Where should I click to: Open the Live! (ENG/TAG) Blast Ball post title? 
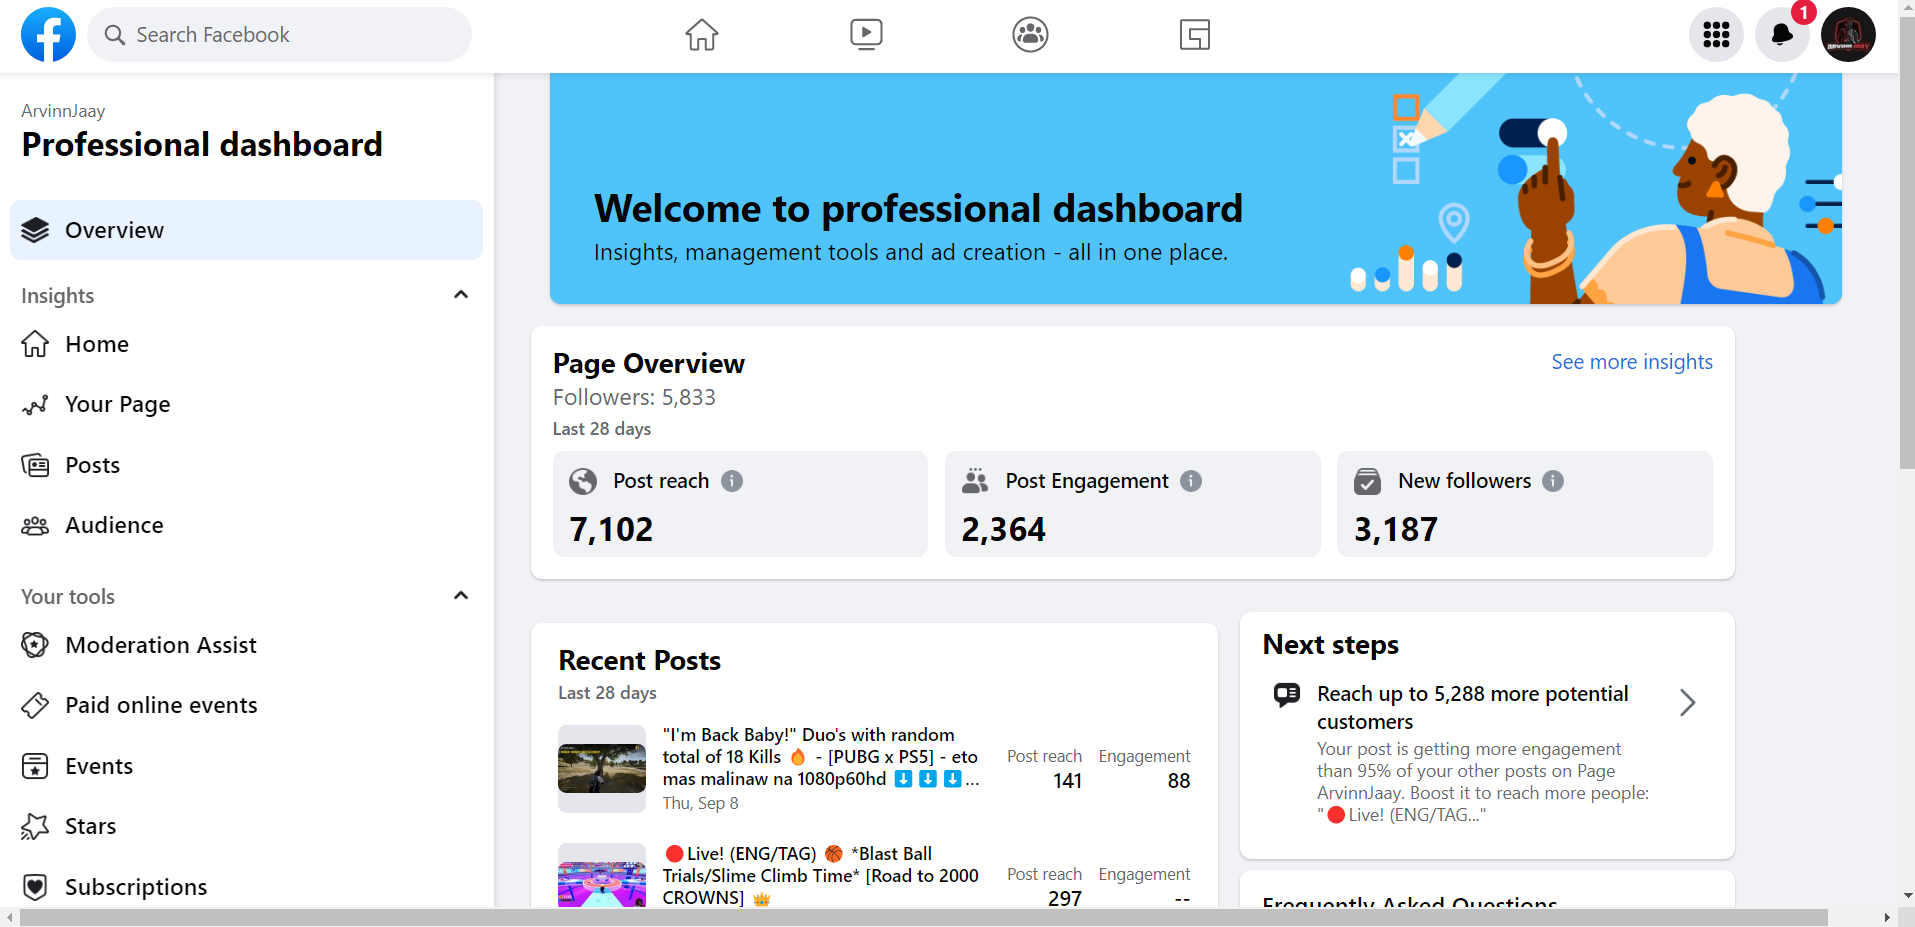tap(820, 876)
